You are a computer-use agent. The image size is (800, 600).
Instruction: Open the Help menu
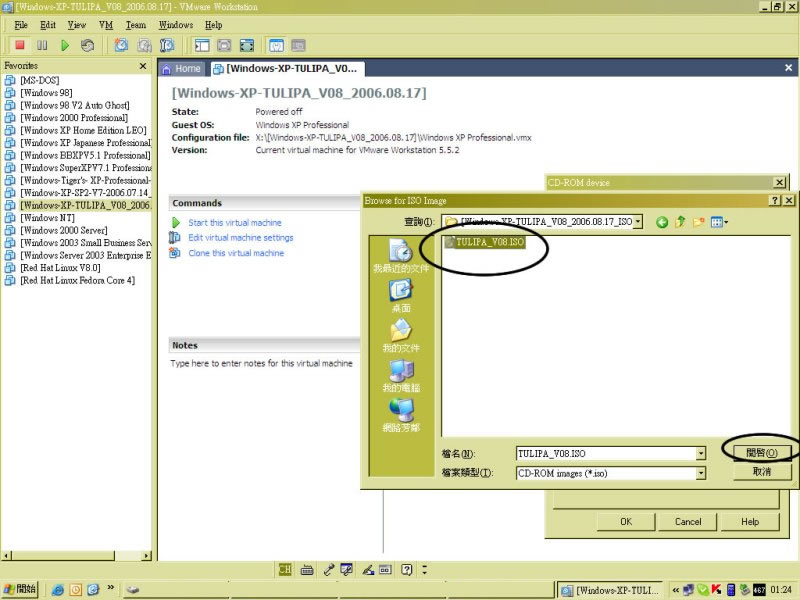click(213, 25)
